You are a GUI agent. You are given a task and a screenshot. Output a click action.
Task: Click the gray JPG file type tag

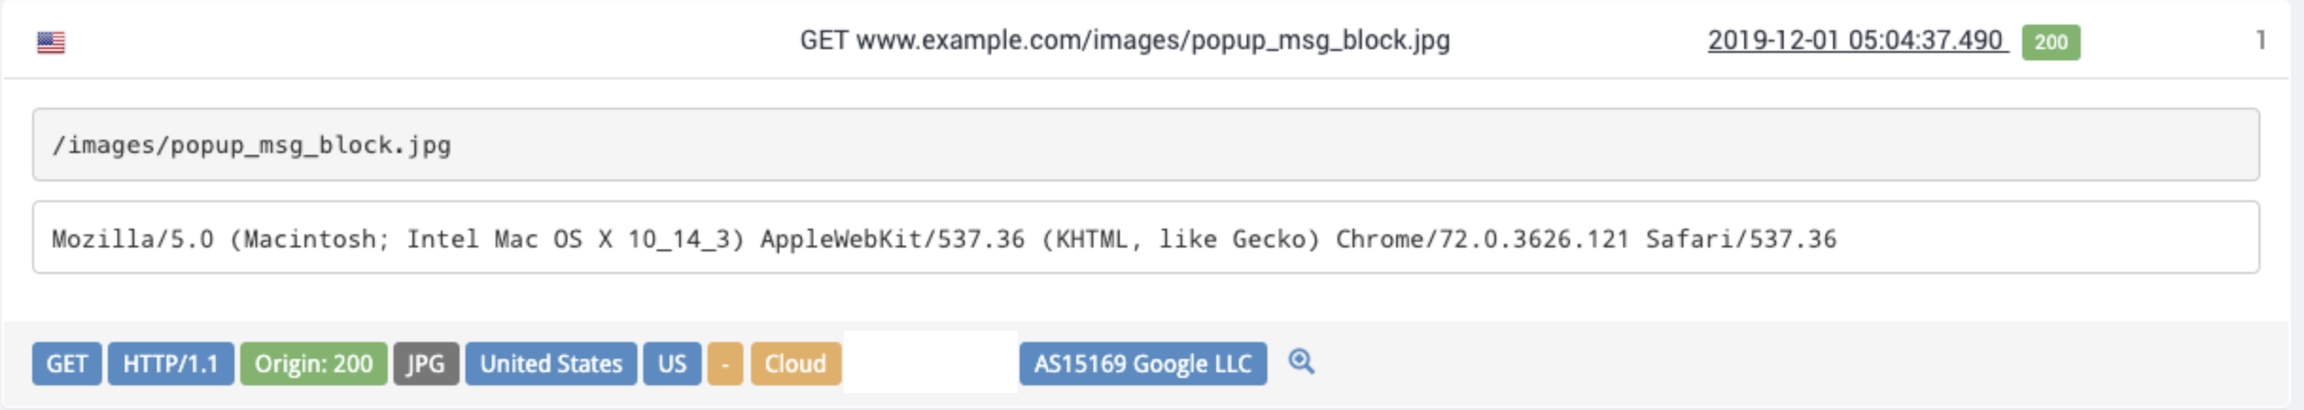click(426, 364)
